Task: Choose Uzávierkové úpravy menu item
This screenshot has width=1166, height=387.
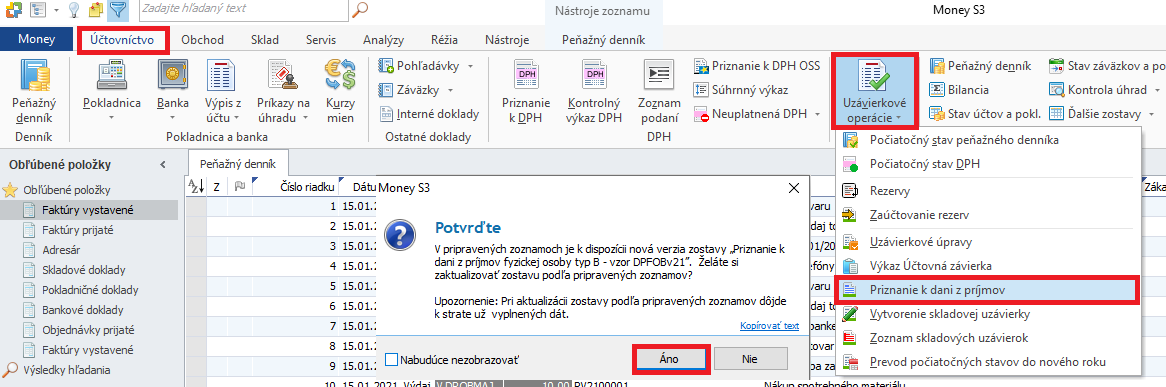Action: coord(989,242)
